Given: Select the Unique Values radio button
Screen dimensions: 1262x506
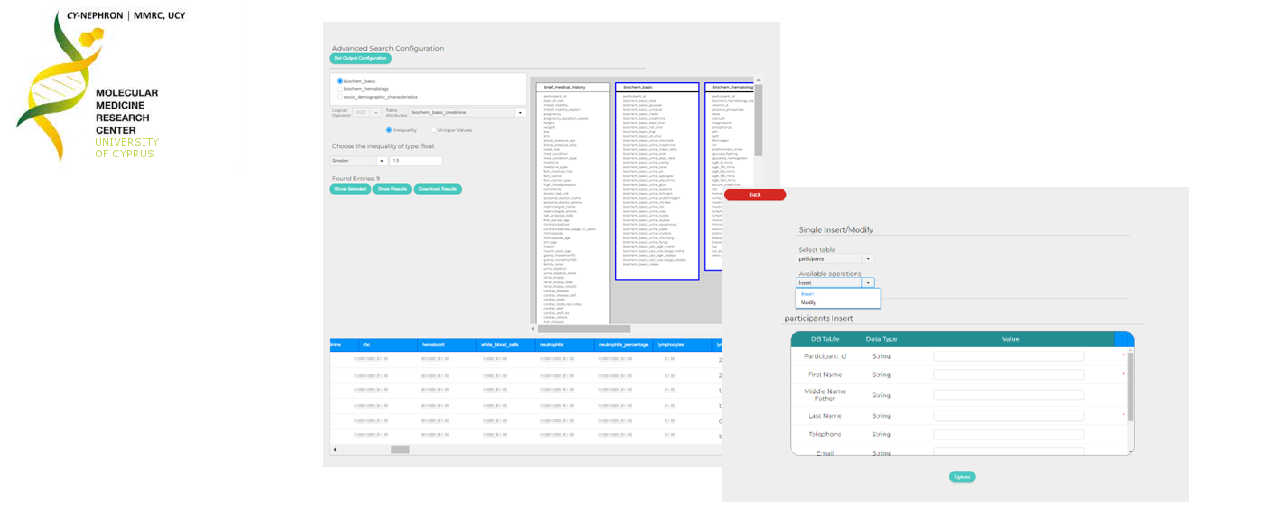Looking at the screenshot, I should pos(434,130).
